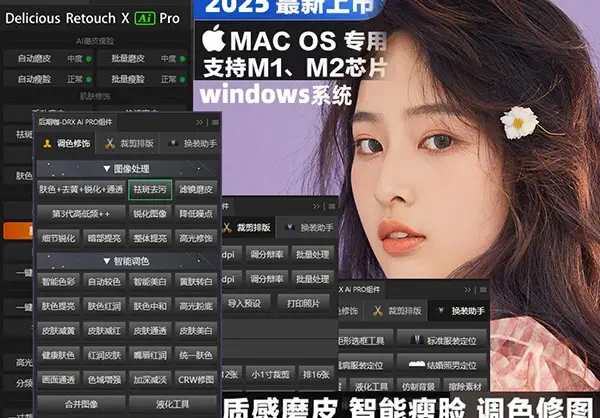Run 批量磨皮 in Delicious Retouch panel
600x418 pixels.
tap(128, 59)
